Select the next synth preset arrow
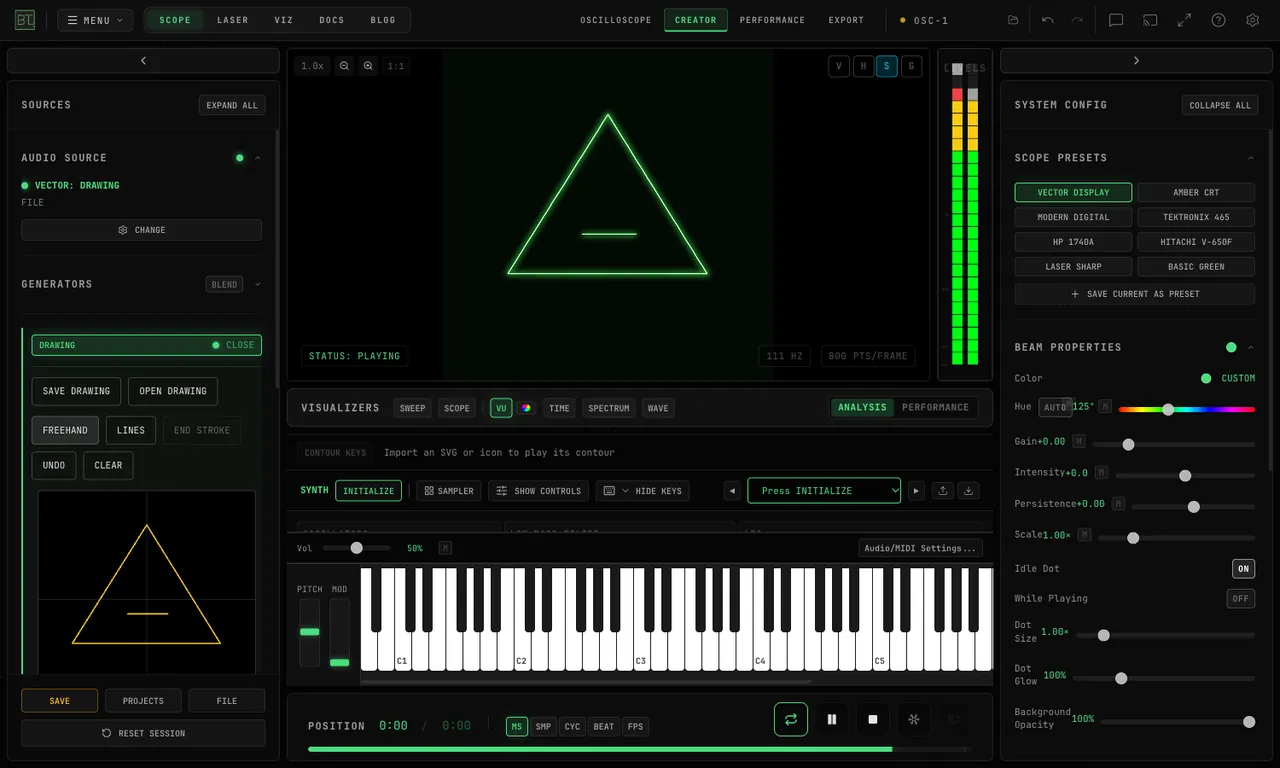The image size is (1280, 768). coord(915,491)
